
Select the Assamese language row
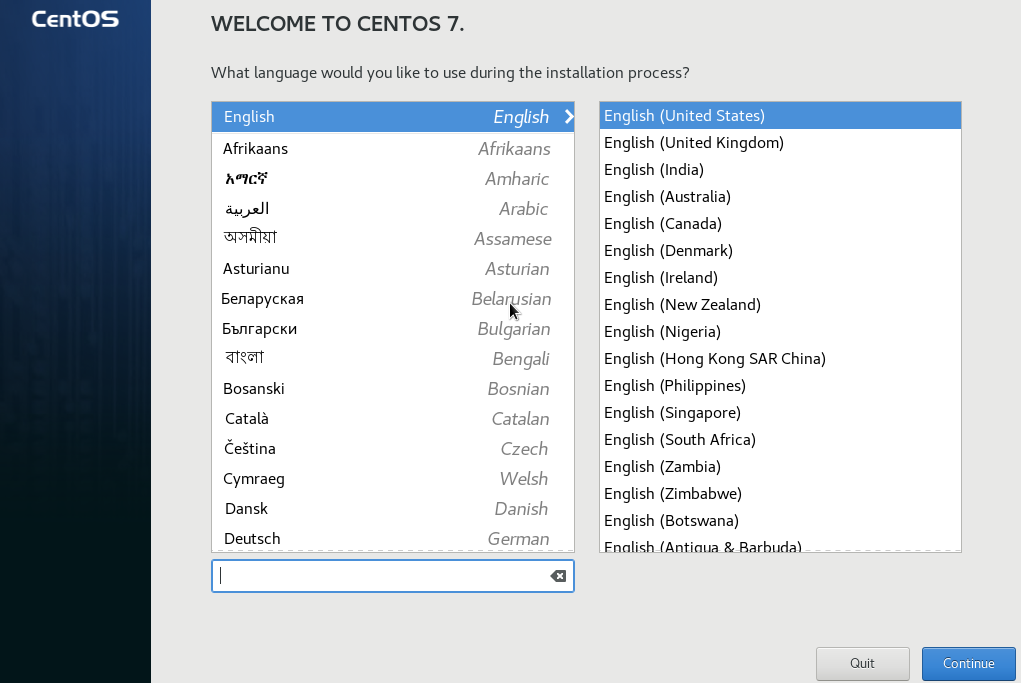[393, 239]
